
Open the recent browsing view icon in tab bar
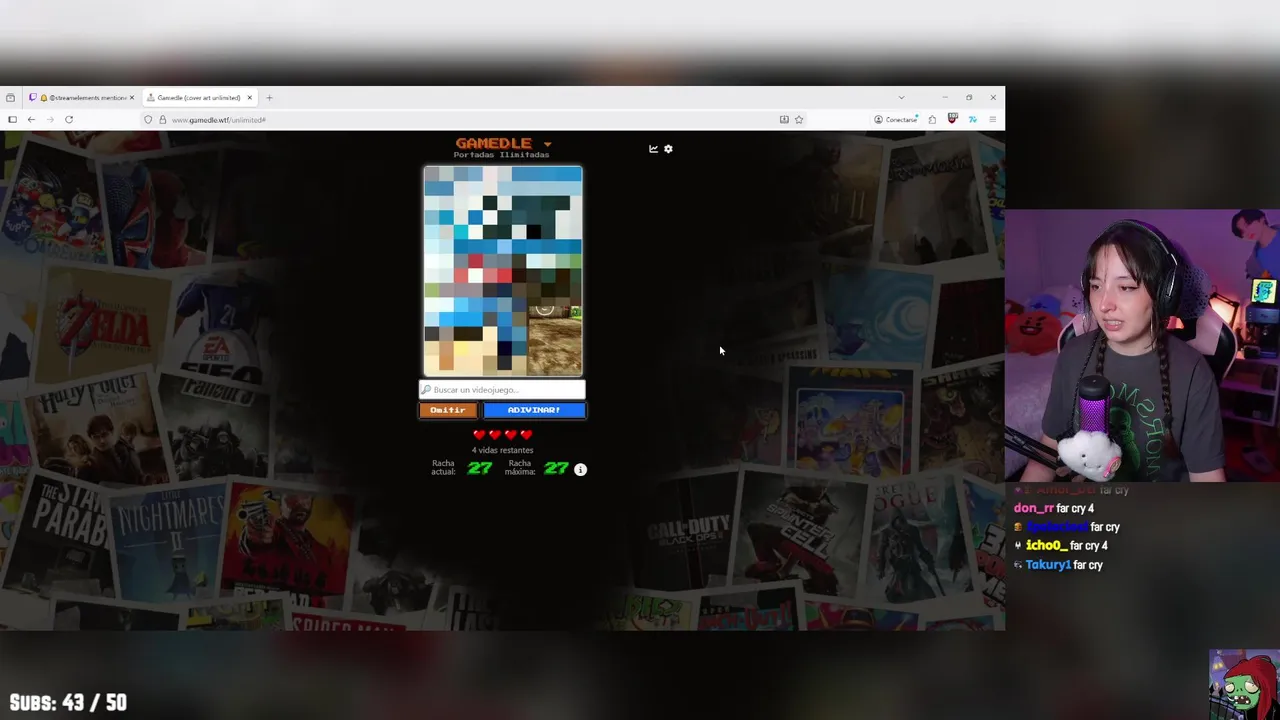[x=10, y=98]
